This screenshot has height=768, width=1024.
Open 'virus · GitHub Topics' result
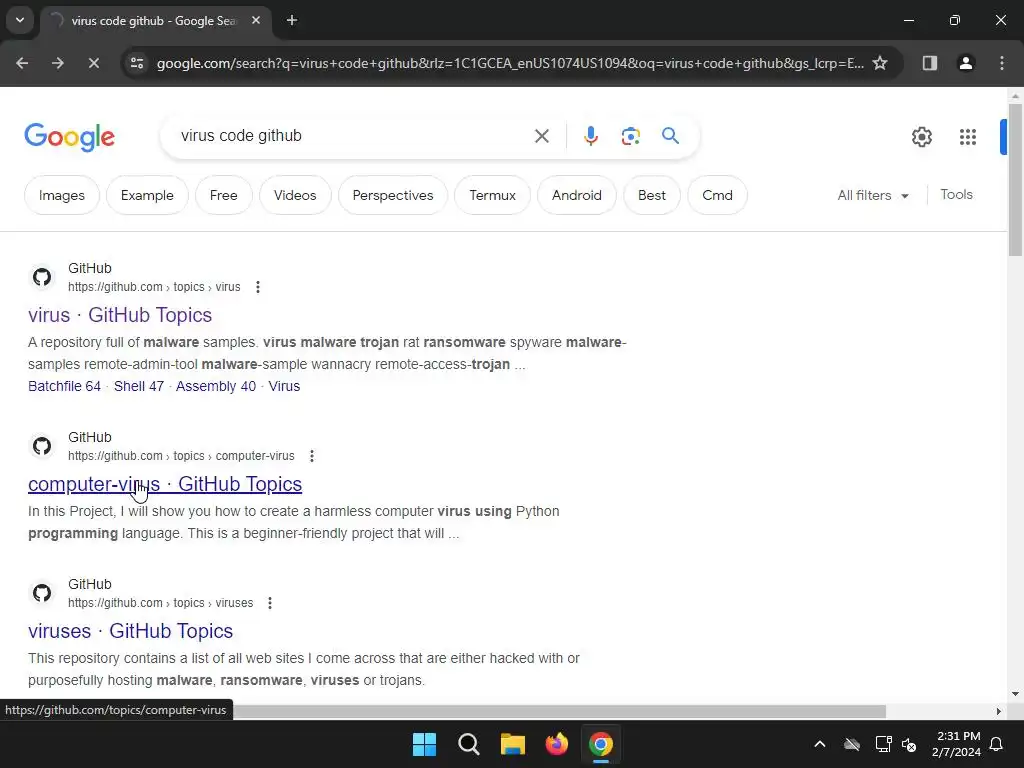(120, 315)
